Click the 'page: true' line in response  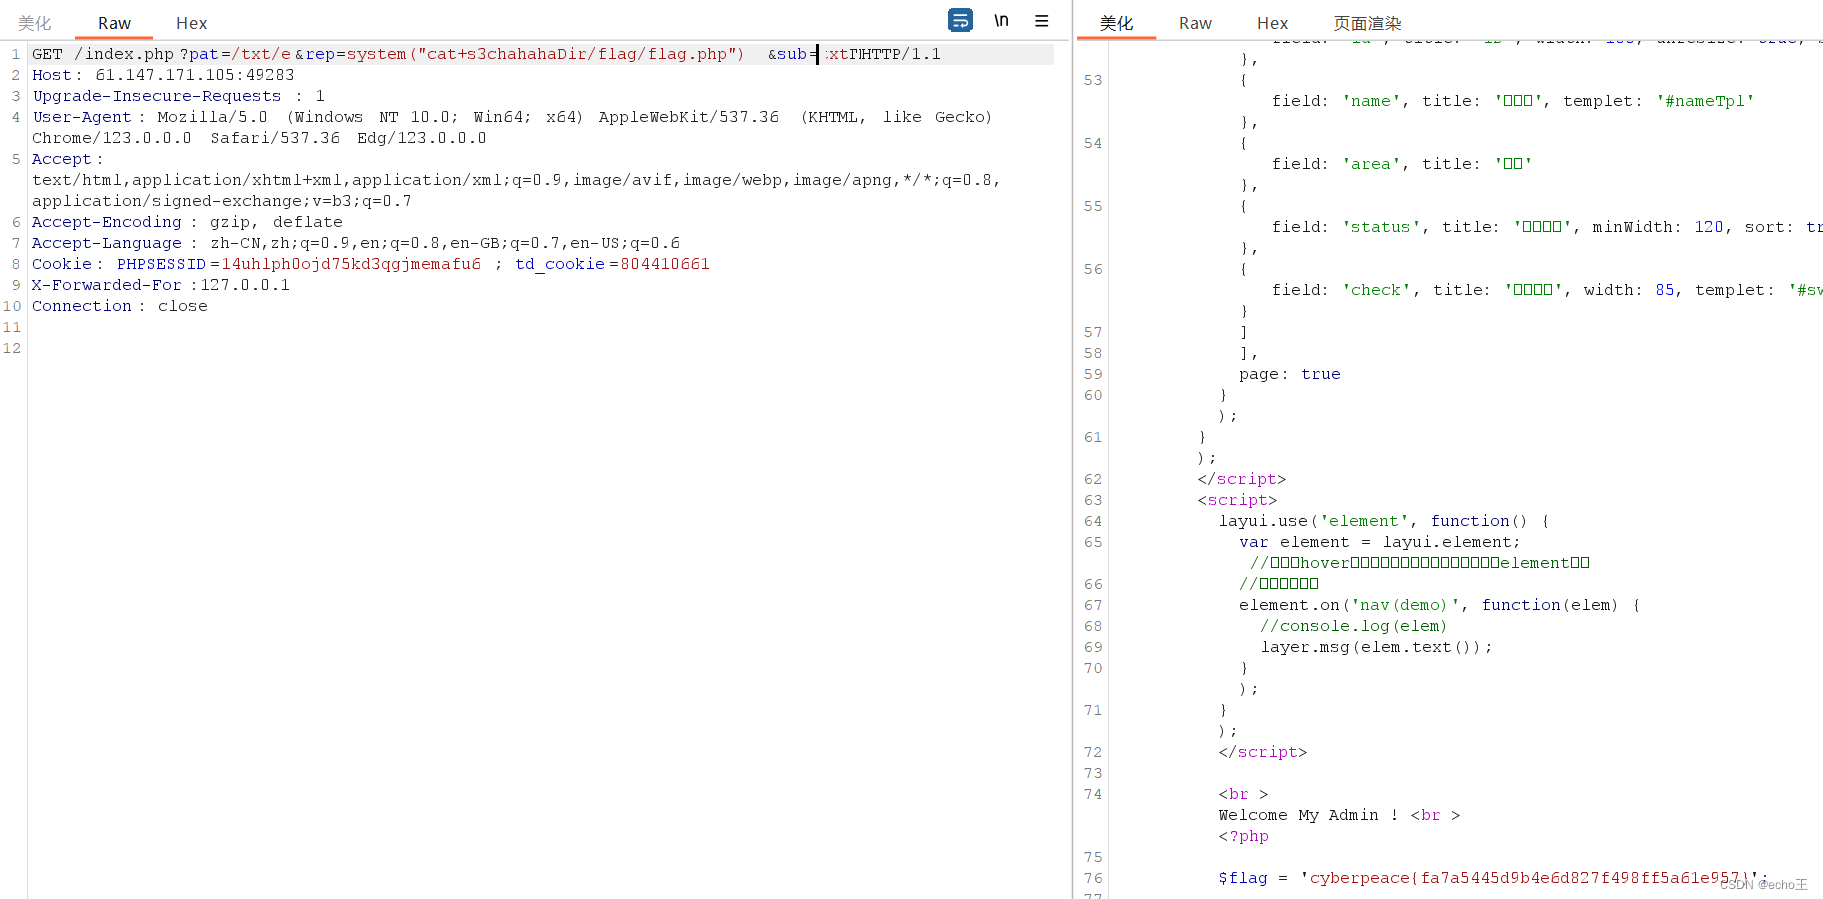click(1289, 374)
